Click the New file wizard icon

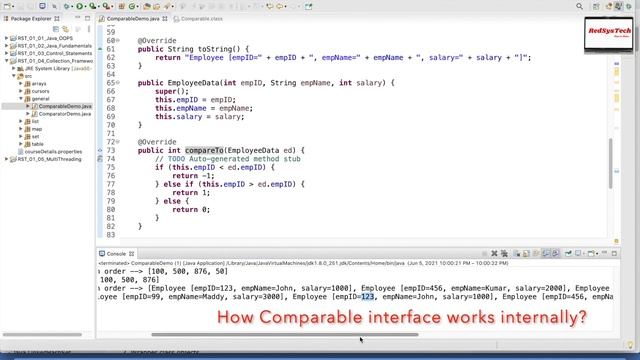point(7,6)
